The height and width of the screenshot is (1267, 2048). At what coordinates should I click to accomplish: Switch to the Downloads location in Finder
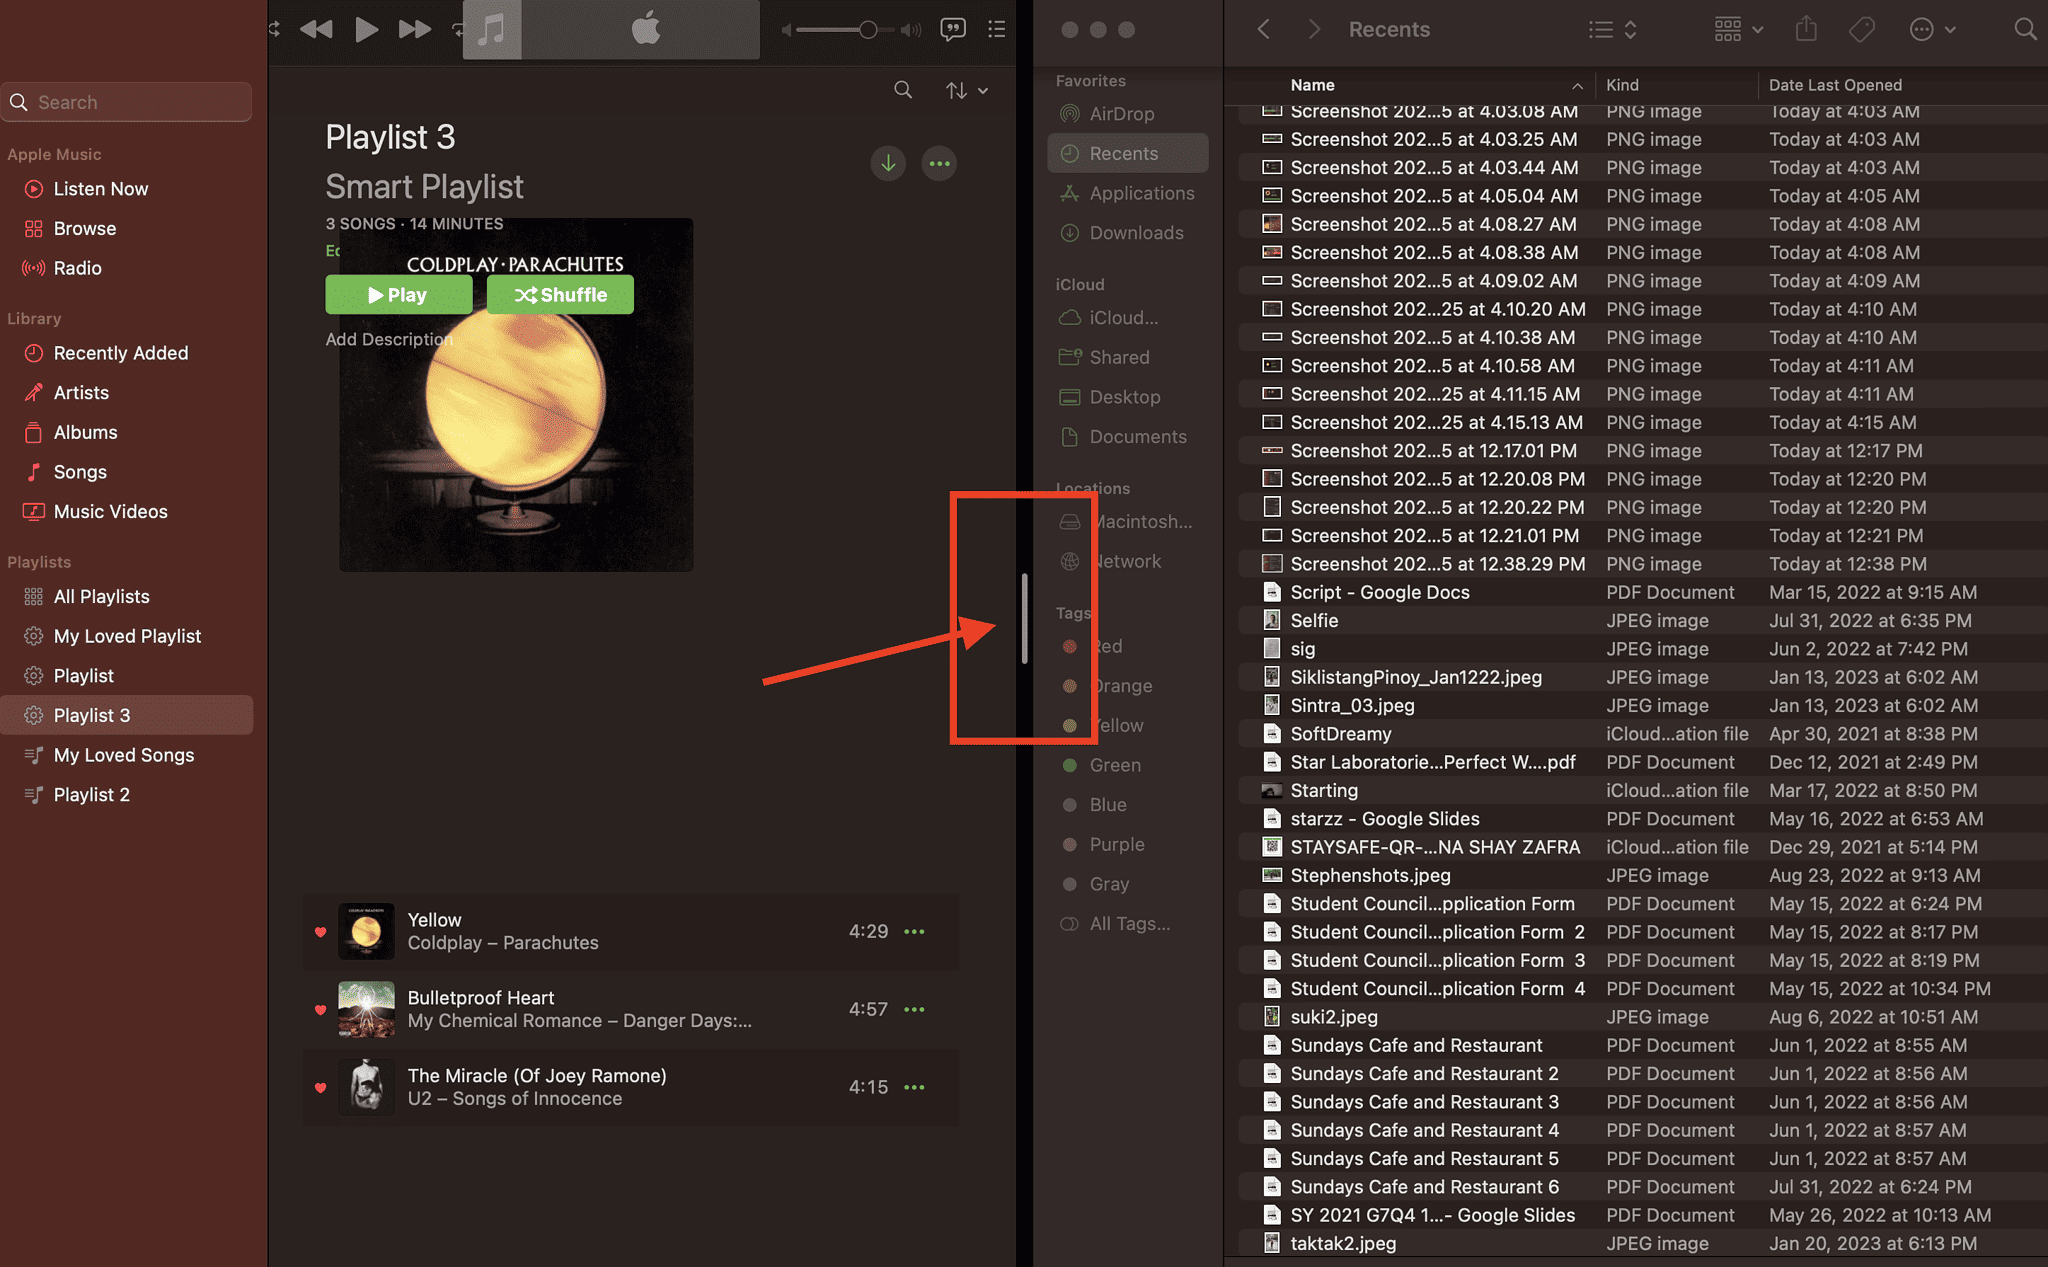click(1136, 233)
